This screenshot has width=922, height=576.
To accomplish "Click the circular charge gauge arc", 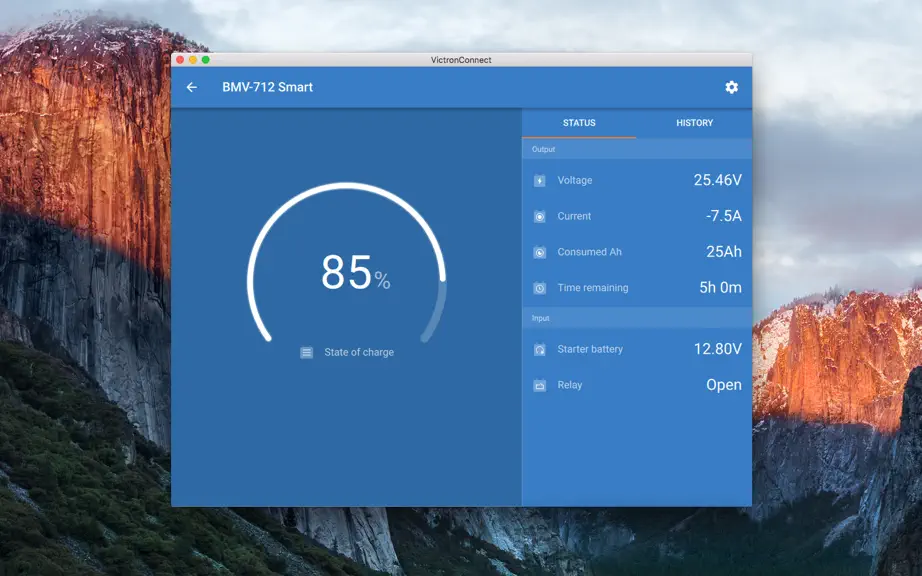I will click(346, 262).
